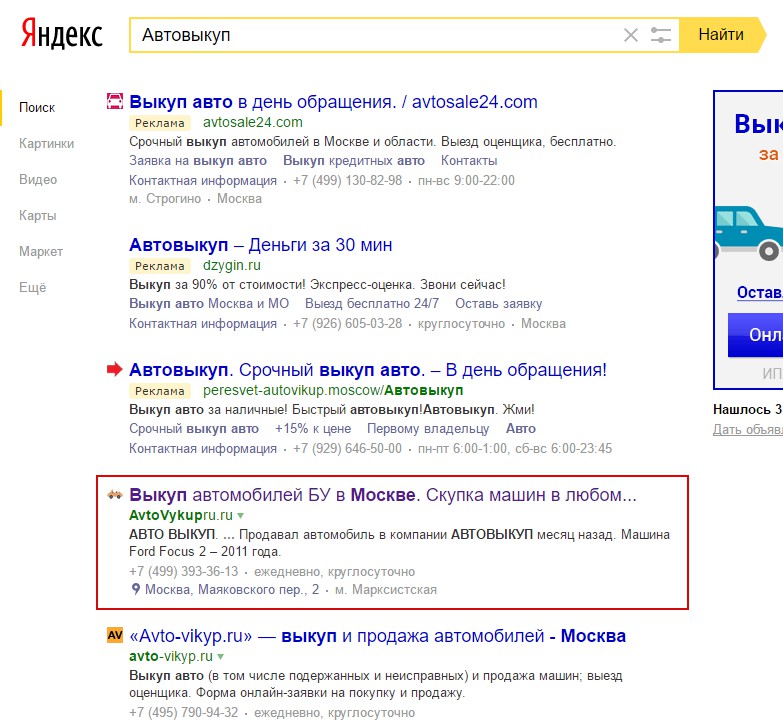The image size is (783, 723).
Task: Click the blue Онл... banner button
Action: pyautogui.click(x=755, y=335)
